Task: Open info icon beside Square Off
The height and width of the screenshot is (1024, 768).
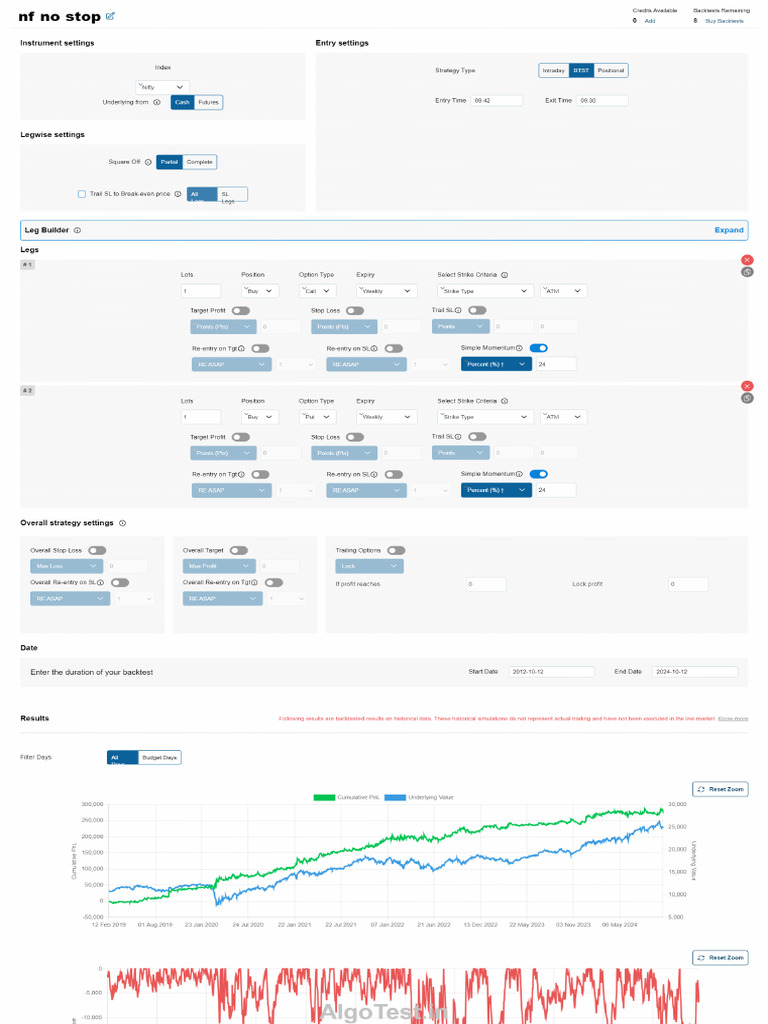Action: pyautogui.click(x=148, y=162)
